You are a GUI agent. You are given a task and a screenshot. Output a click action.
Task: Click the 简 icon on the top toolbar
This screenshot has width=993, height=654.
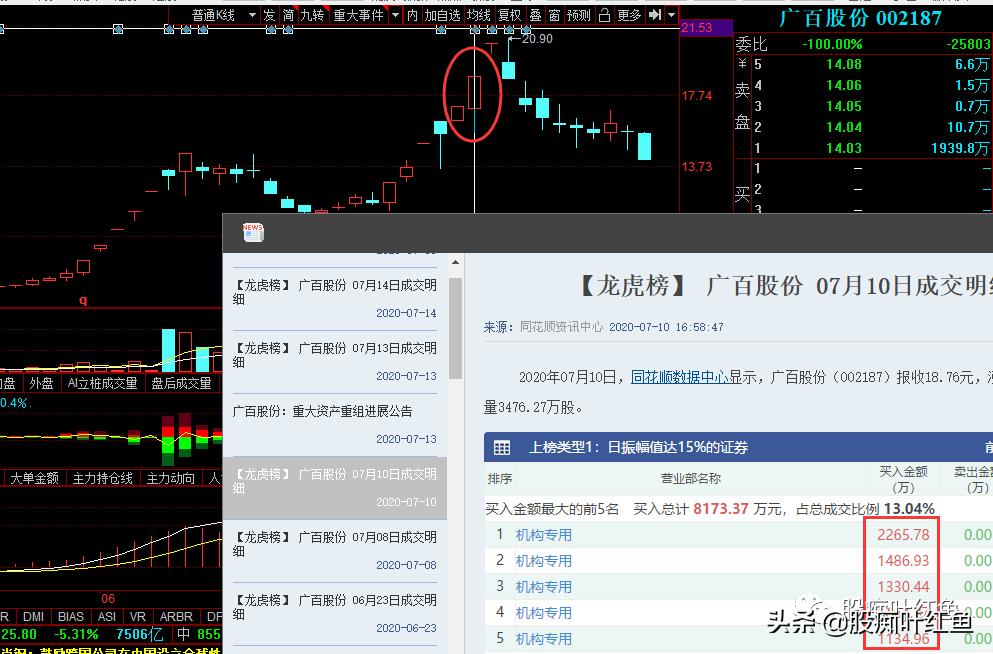pyautogui.click(x=287, y=15)
